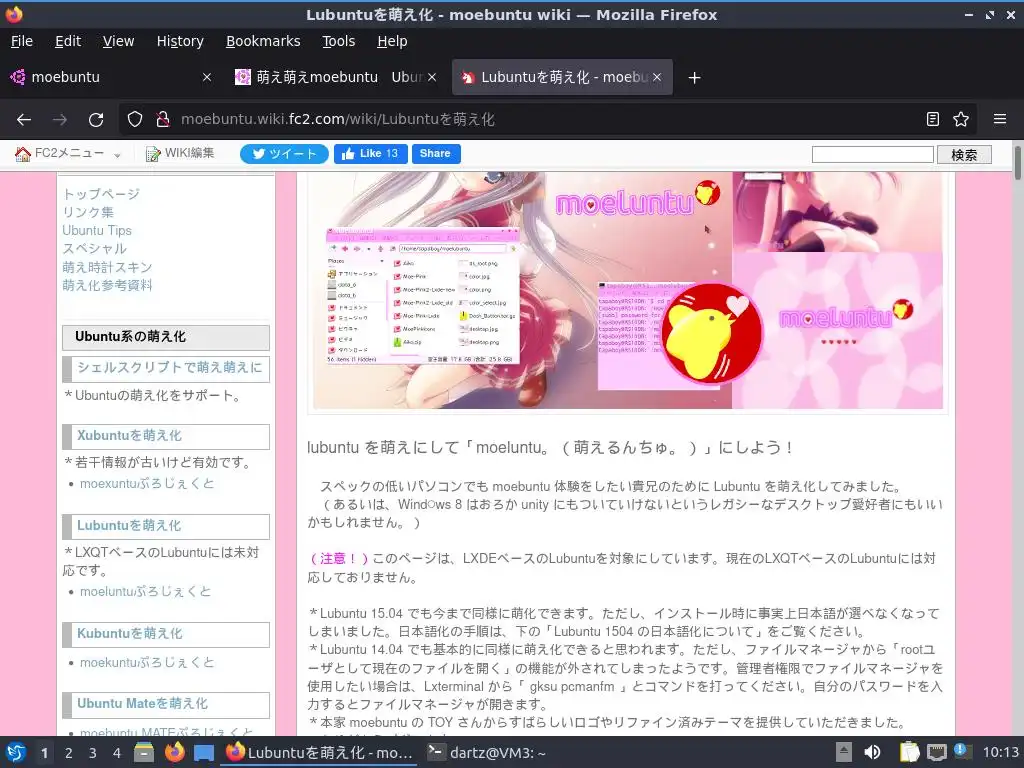The width and height of the screenshot is (1024, 768).
Task: Open the Edit menu
Action: click(68, 41)
